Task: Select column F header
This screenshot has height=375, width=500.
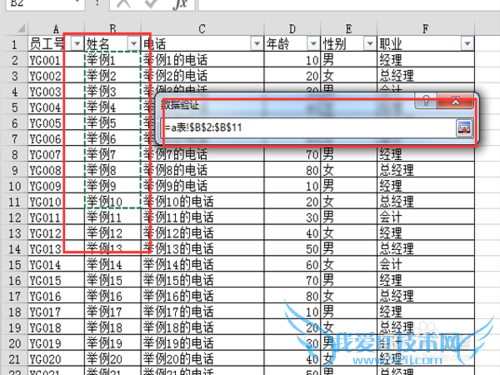Action: (426, 29)
